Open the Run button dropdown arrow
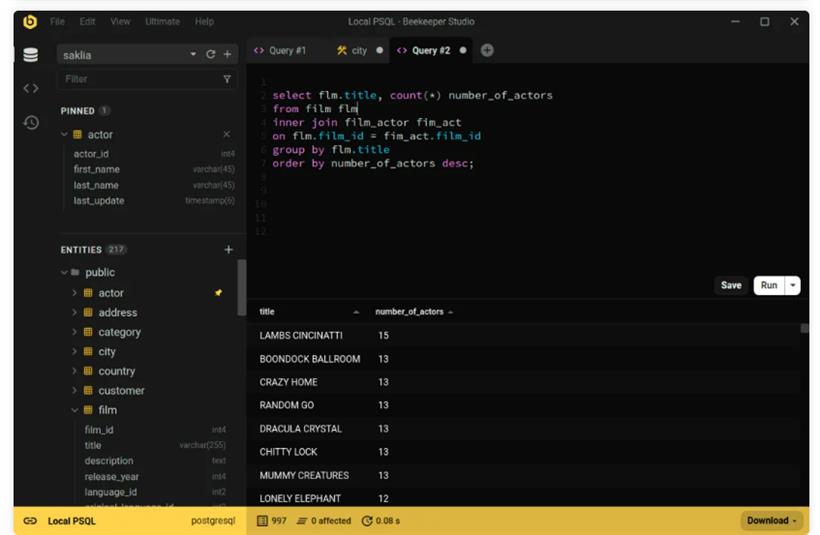 pyautogui.click(x=793, y=285)
